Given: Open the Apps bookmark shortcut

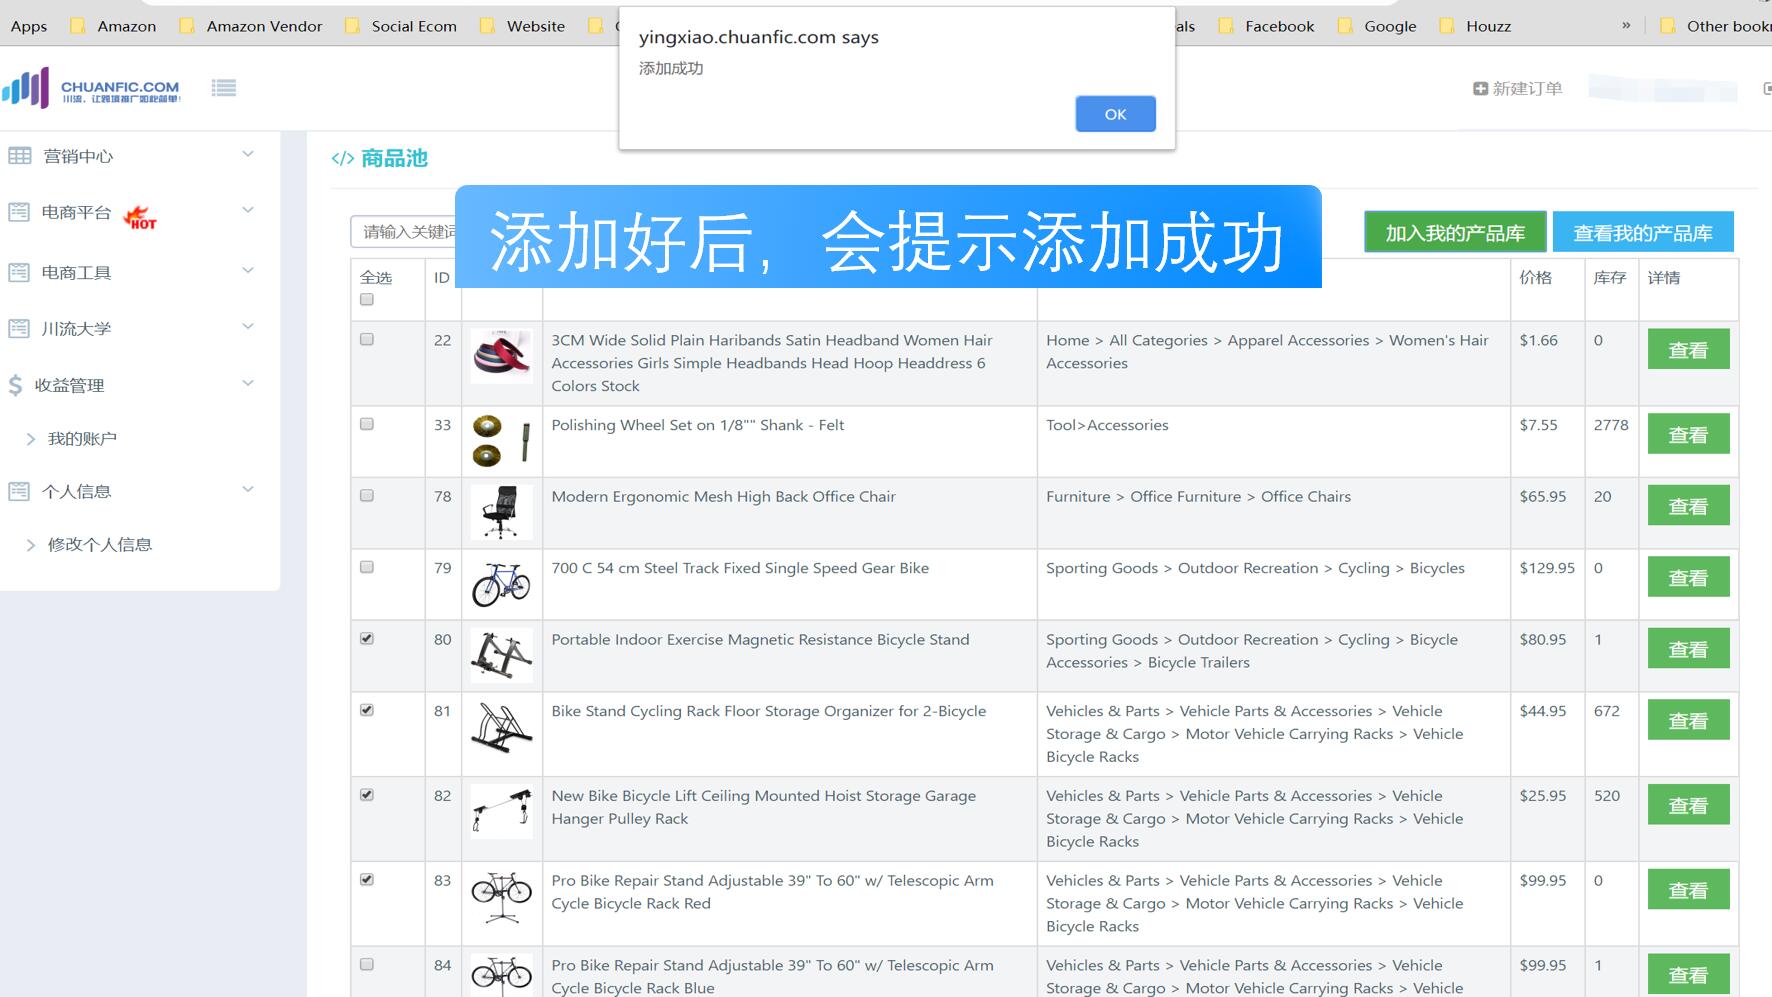Looking at the screenshot, I should tap(29, 26).
